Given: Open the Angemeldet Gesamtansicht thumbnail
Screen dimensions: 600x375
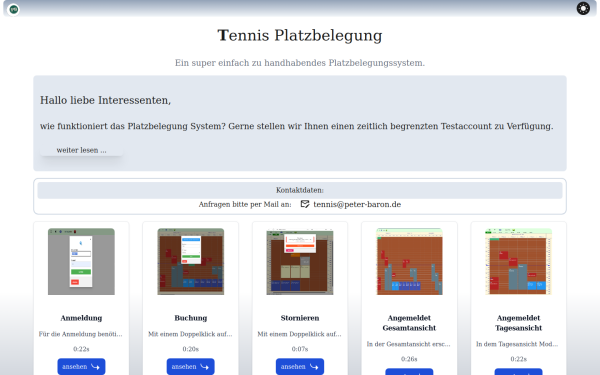Looking at the screenshot, I should [409, 262].
